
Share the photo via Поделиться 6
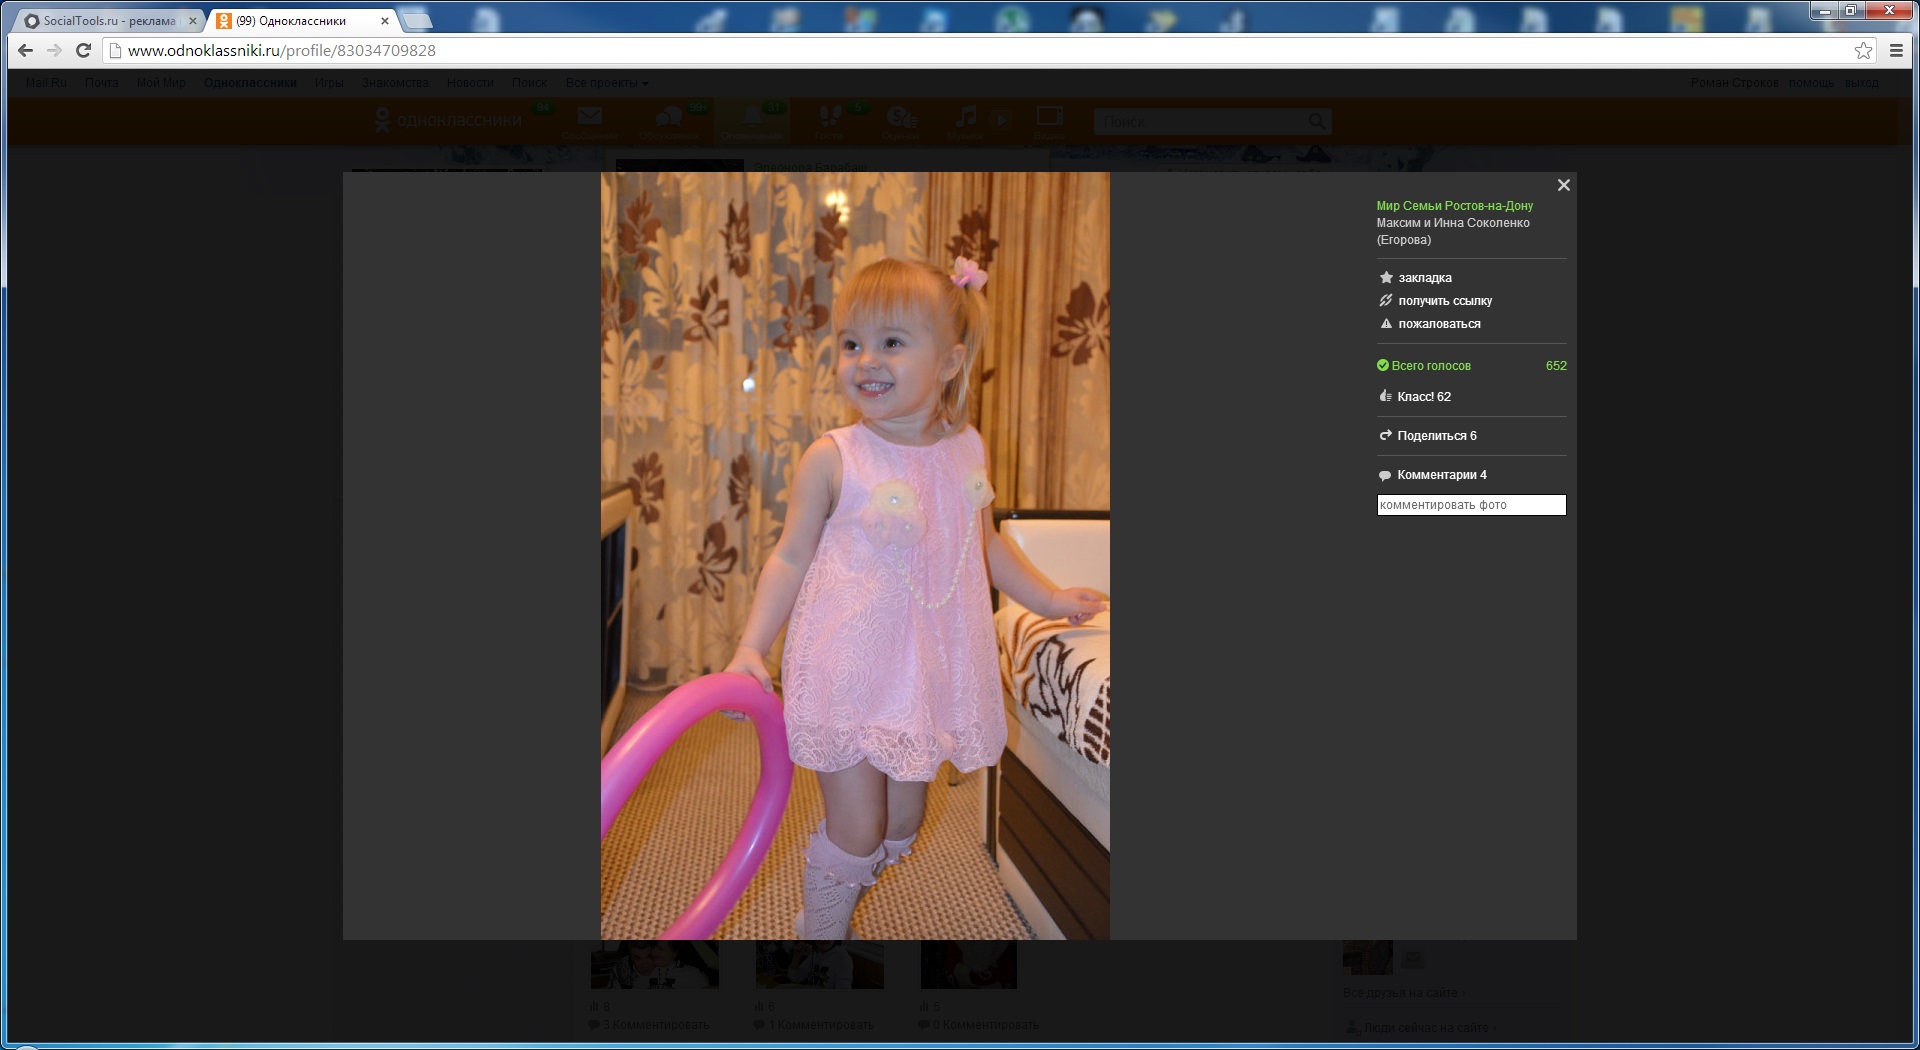(1437, 436)
